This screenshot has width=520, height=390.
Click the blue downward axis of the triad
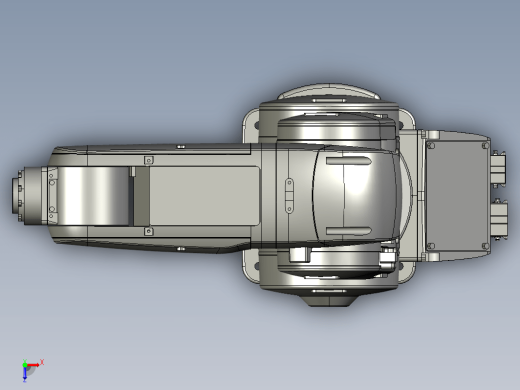25,374
